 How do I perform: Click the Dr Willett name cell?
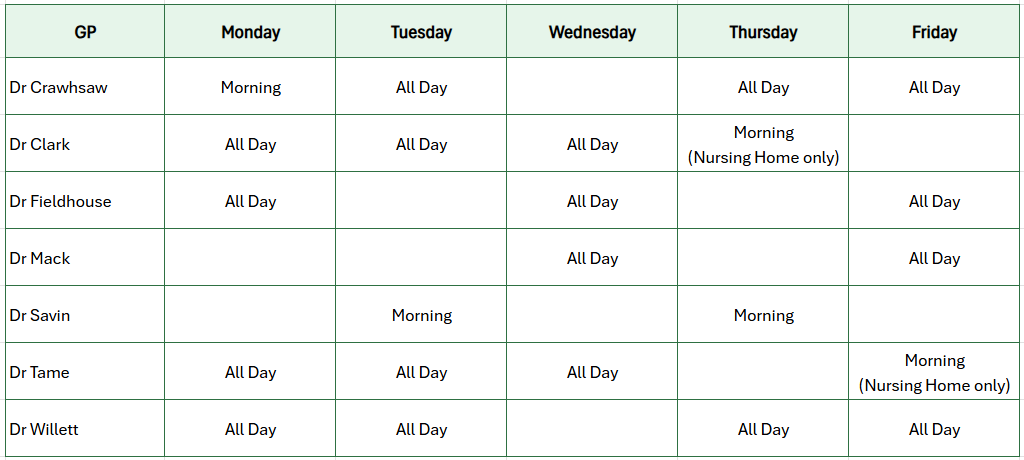click(x=85, y=429)
